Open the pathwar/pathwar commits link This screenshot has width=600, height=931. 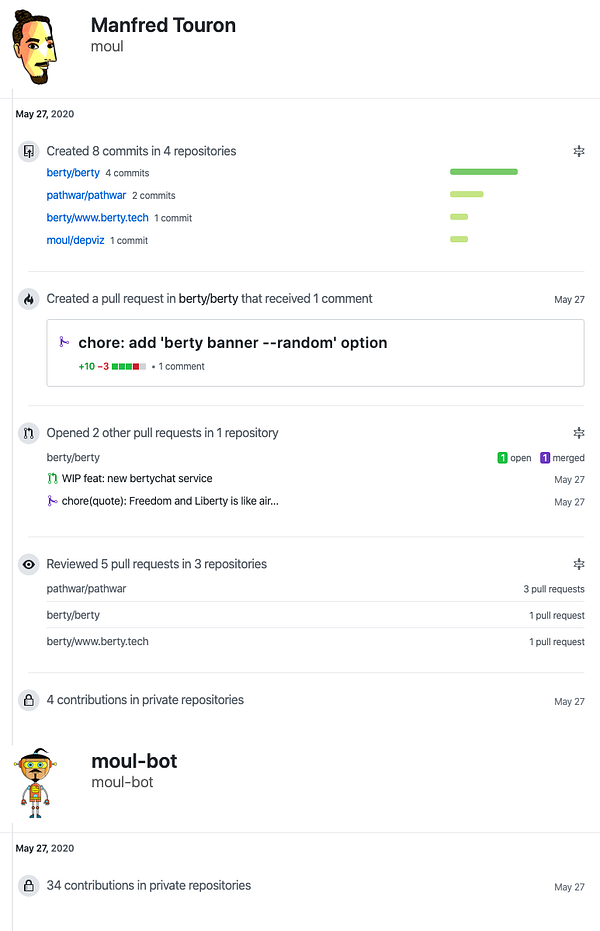point(86,196)
